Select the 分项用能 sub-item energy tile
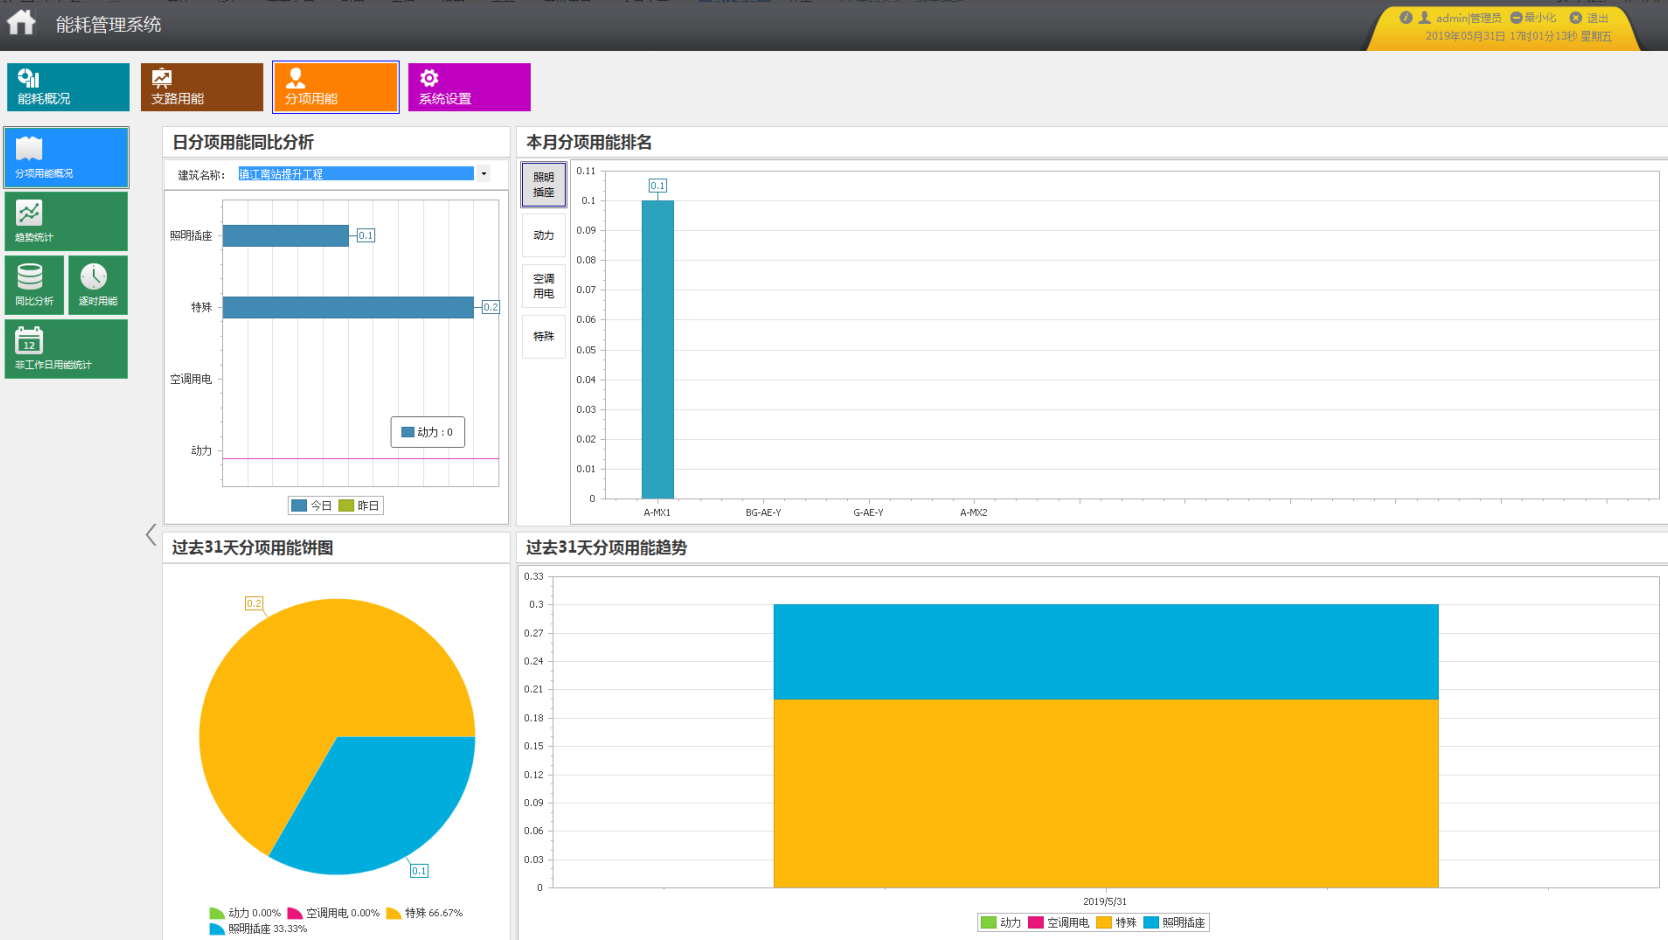The width and height of the screenshot is (1668, 940). coord(336,87)
